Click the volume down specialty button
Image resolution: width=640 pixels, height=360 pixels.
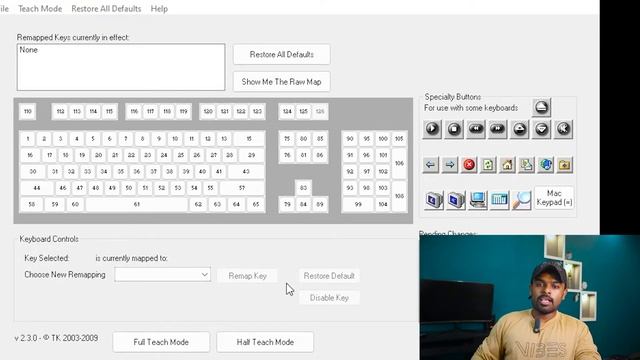click(541, 129)
